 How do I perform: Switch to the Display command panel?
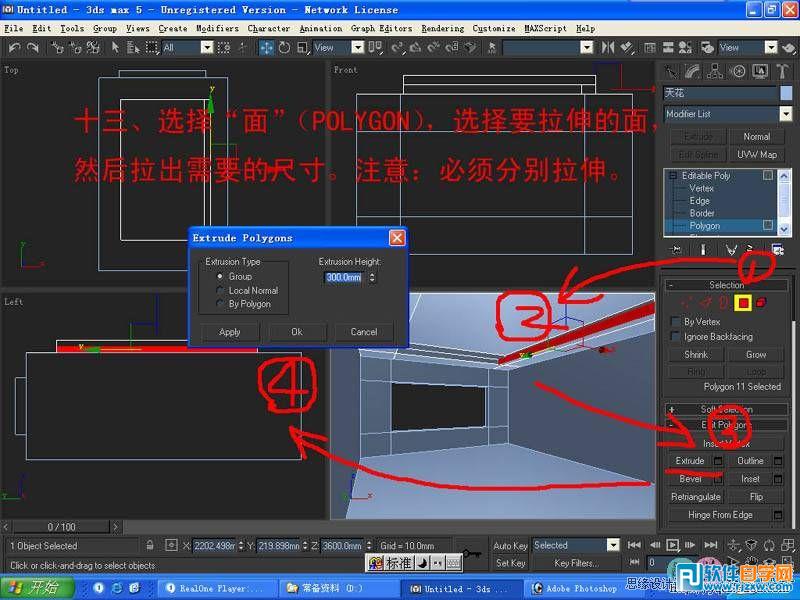click(760, 71)
